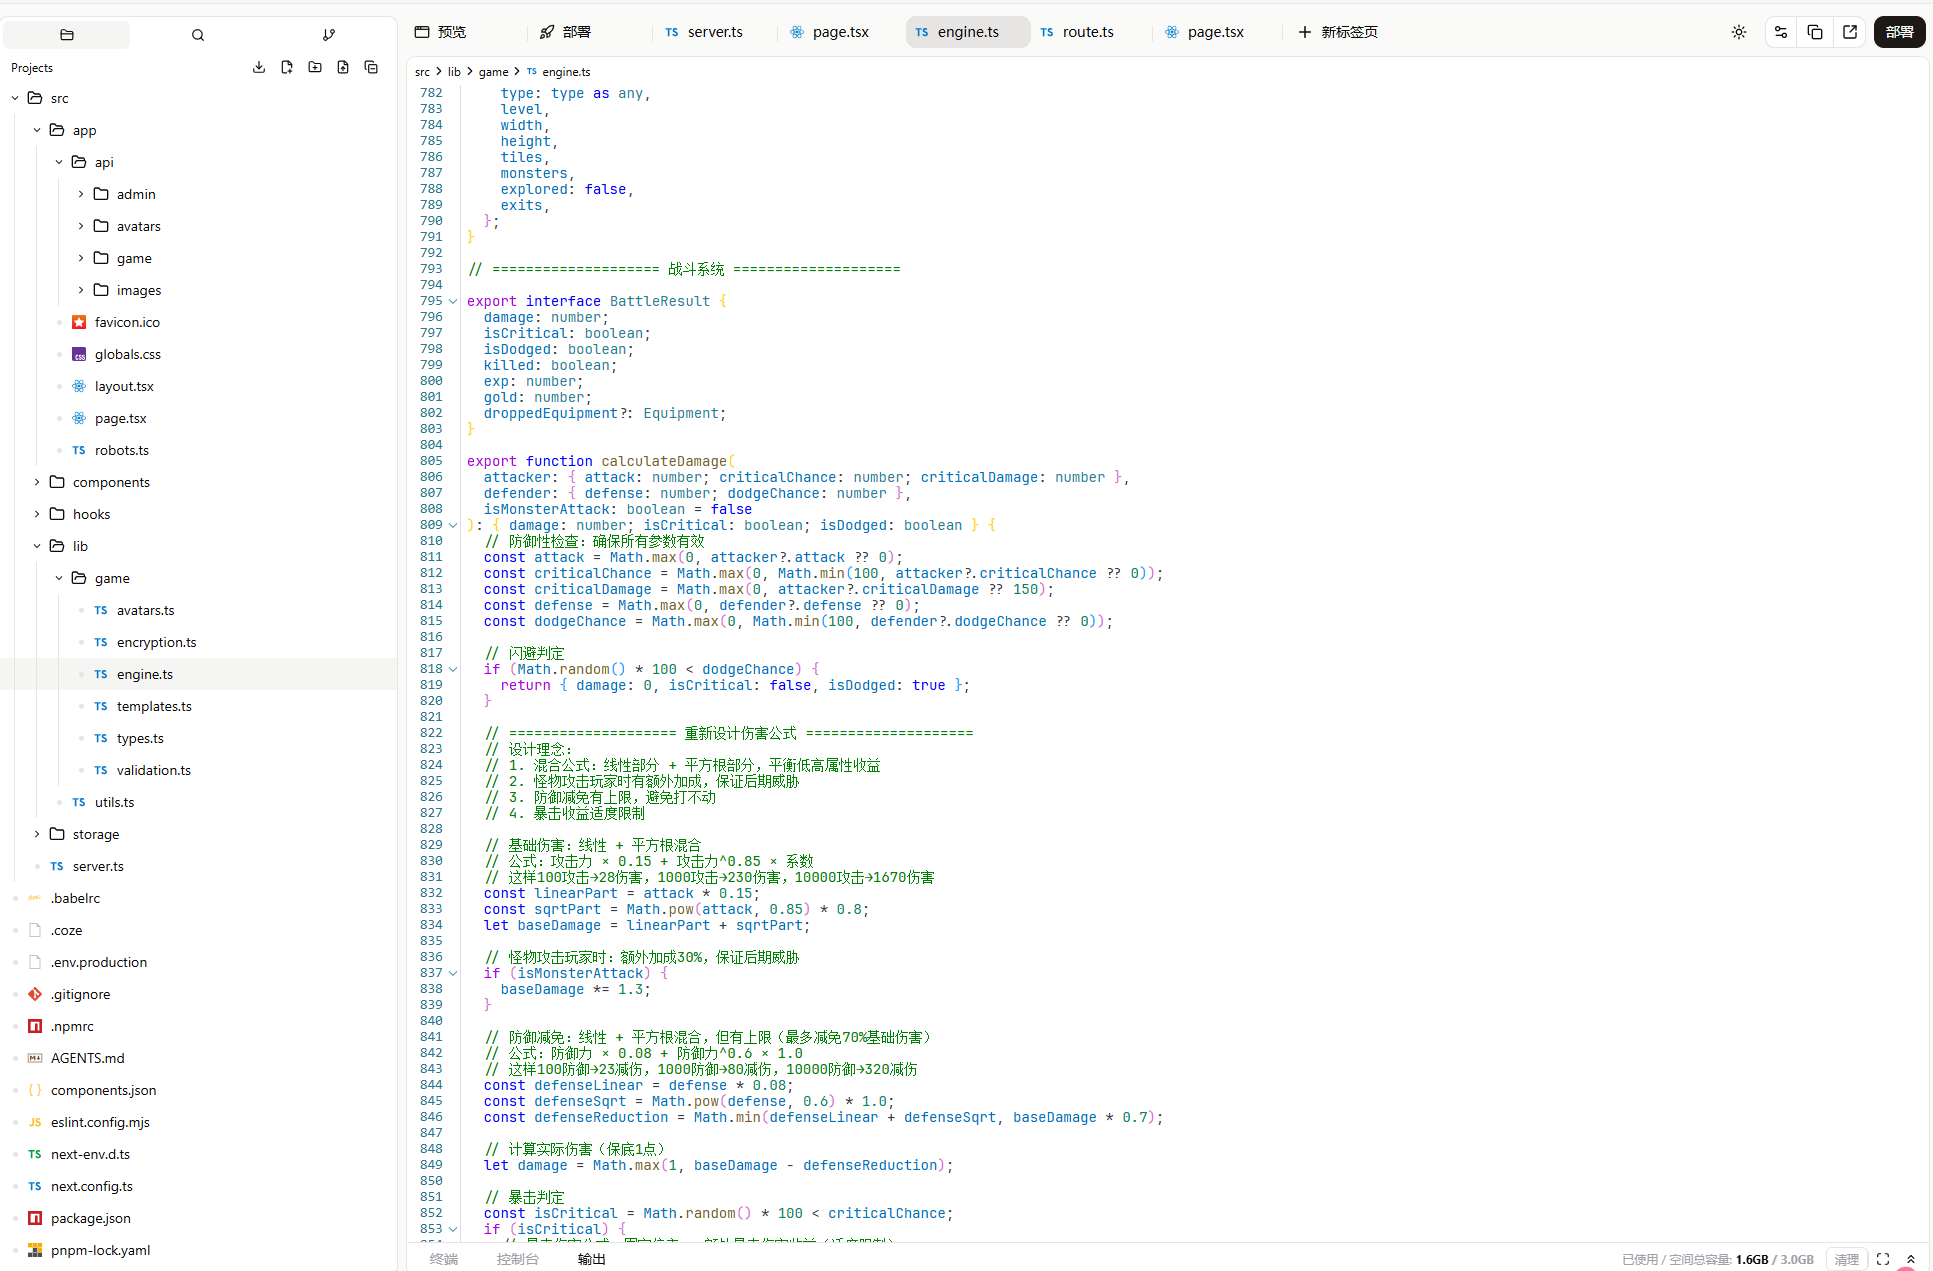Open the settings sliders icon
Screen dimensions: 1933x1271
point(1781,32)
